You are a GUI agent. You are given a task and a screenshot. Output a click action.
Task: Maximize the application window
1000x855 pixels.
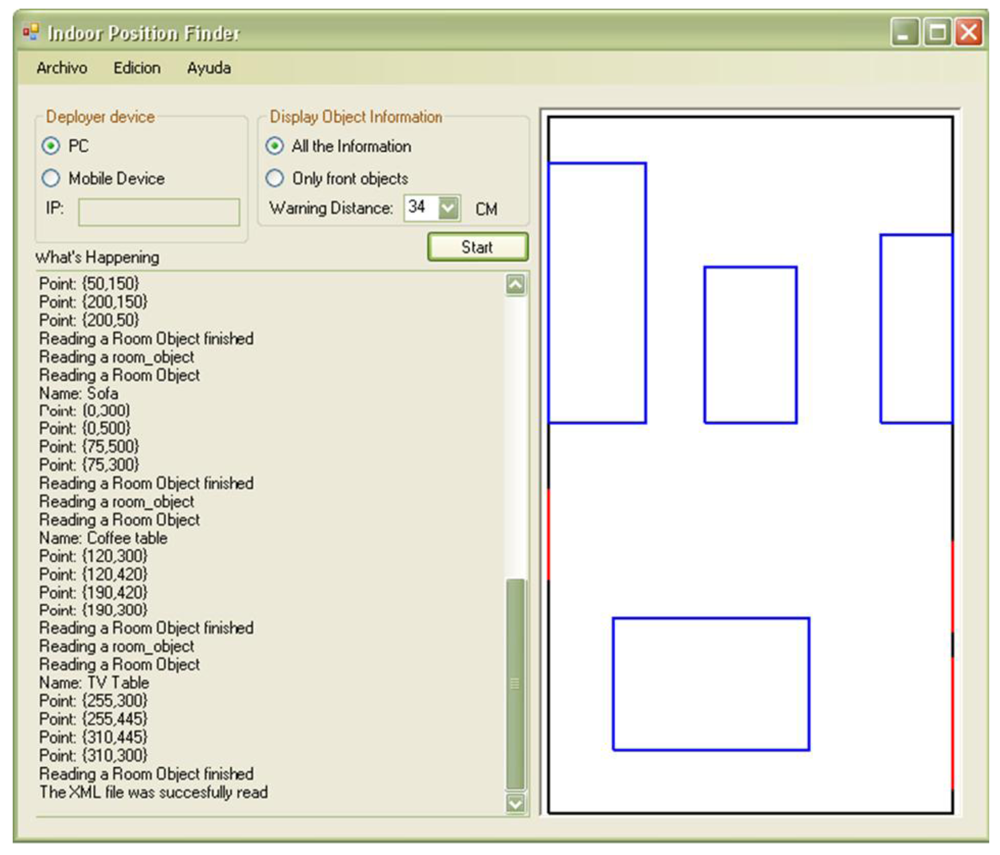coord(937,33)
